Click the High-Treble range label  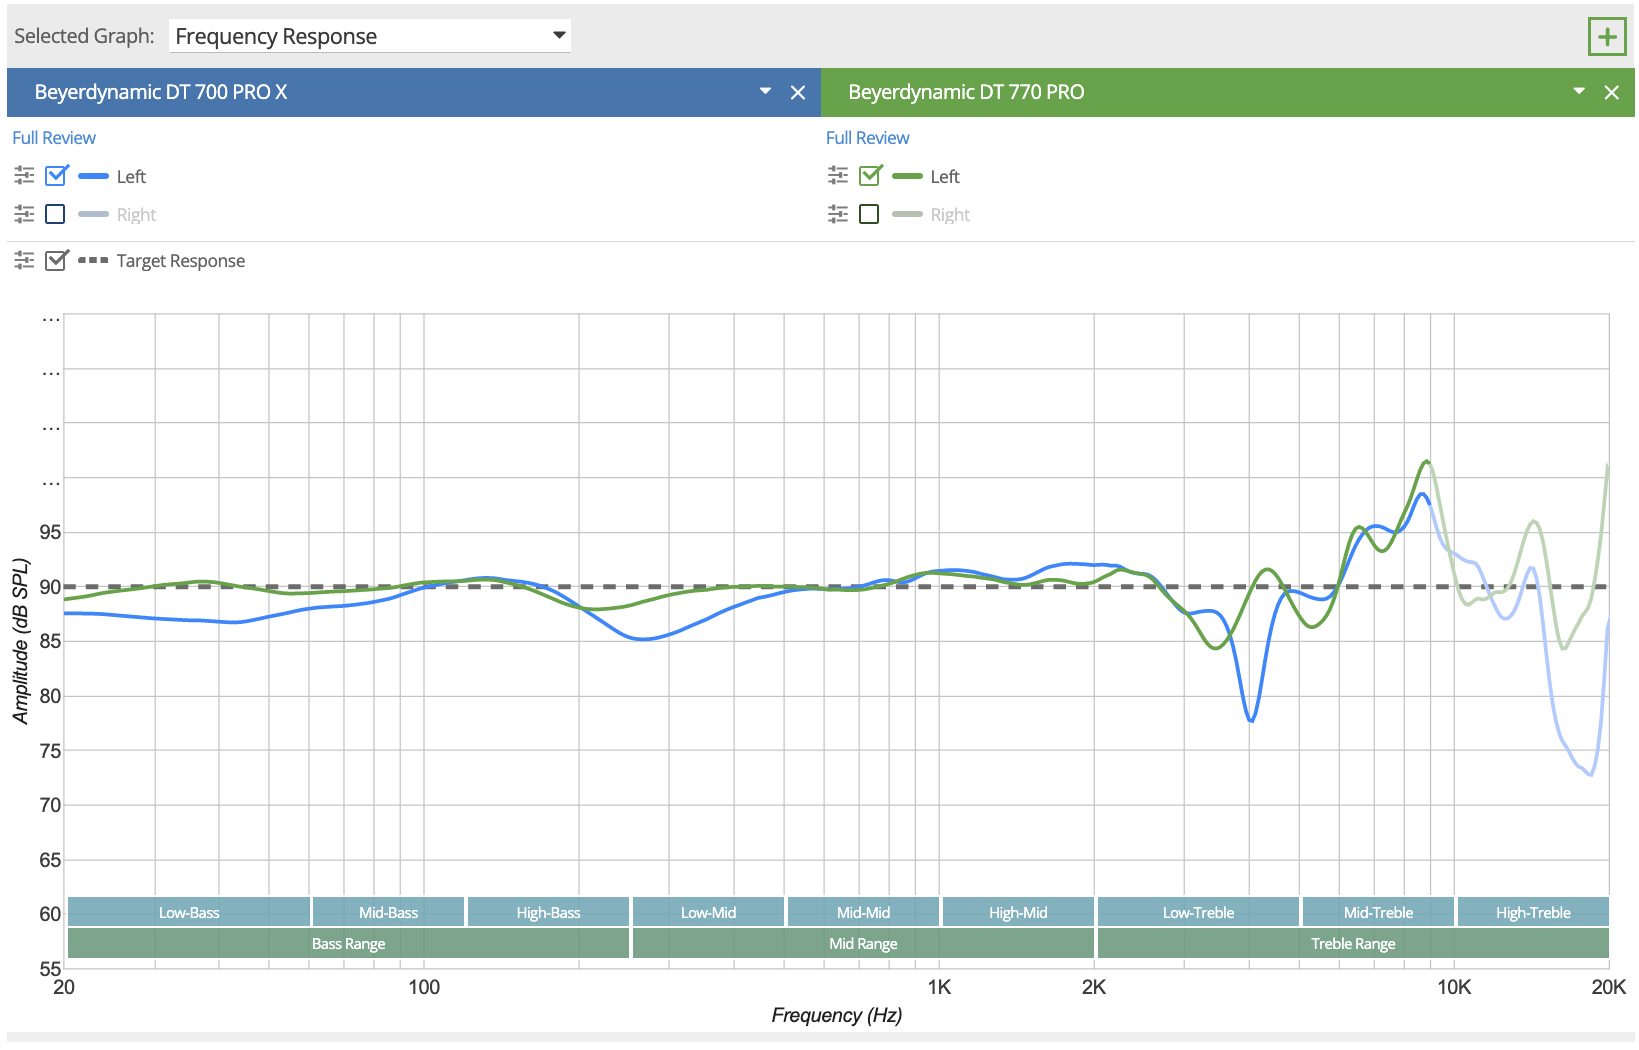pos(1534,912)
